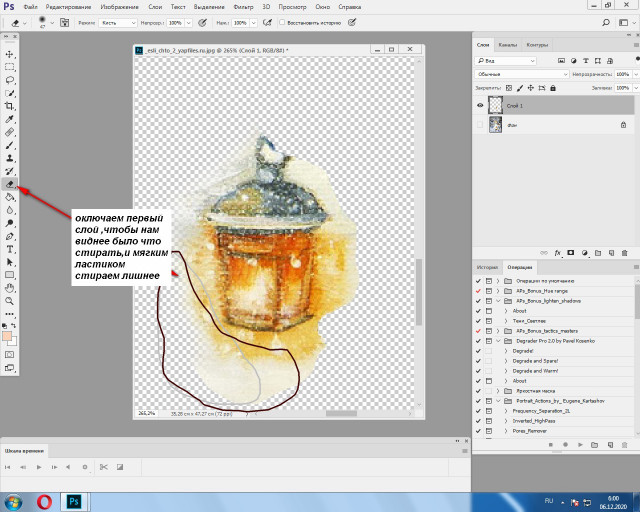Select the Lasso tool
This screenshot has width=640, height=512.
10,79
